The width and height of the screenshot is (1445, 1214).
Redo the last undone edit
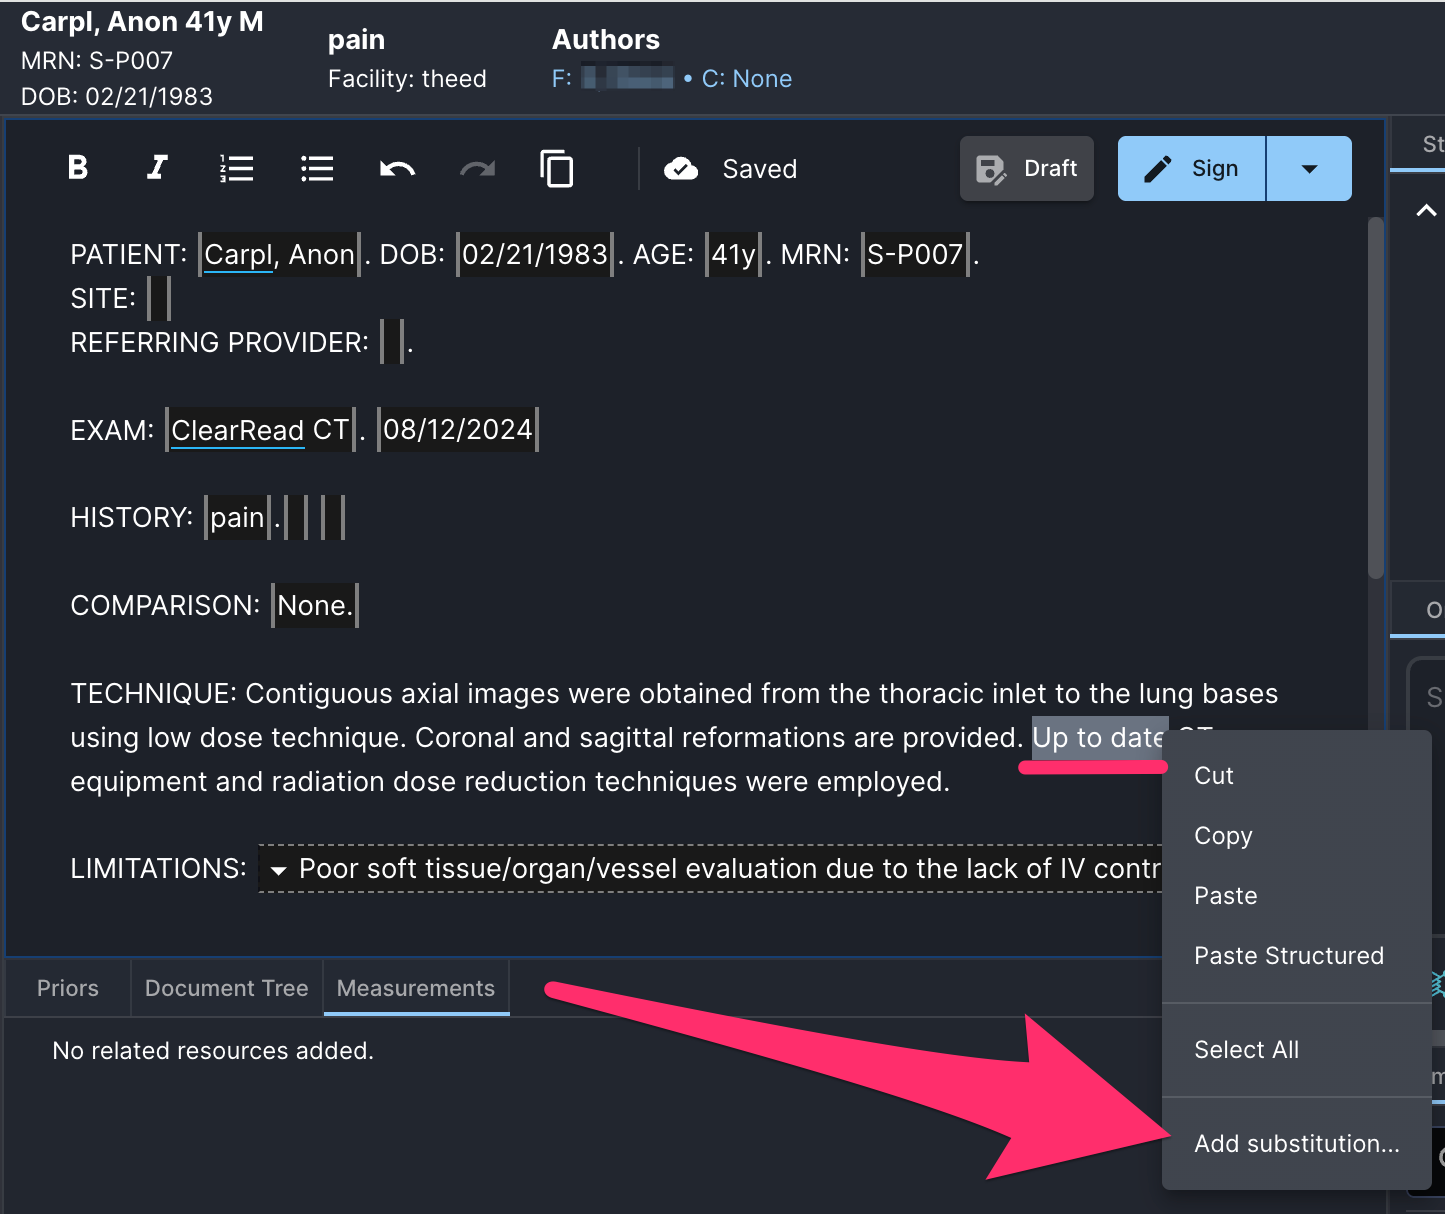477,169
